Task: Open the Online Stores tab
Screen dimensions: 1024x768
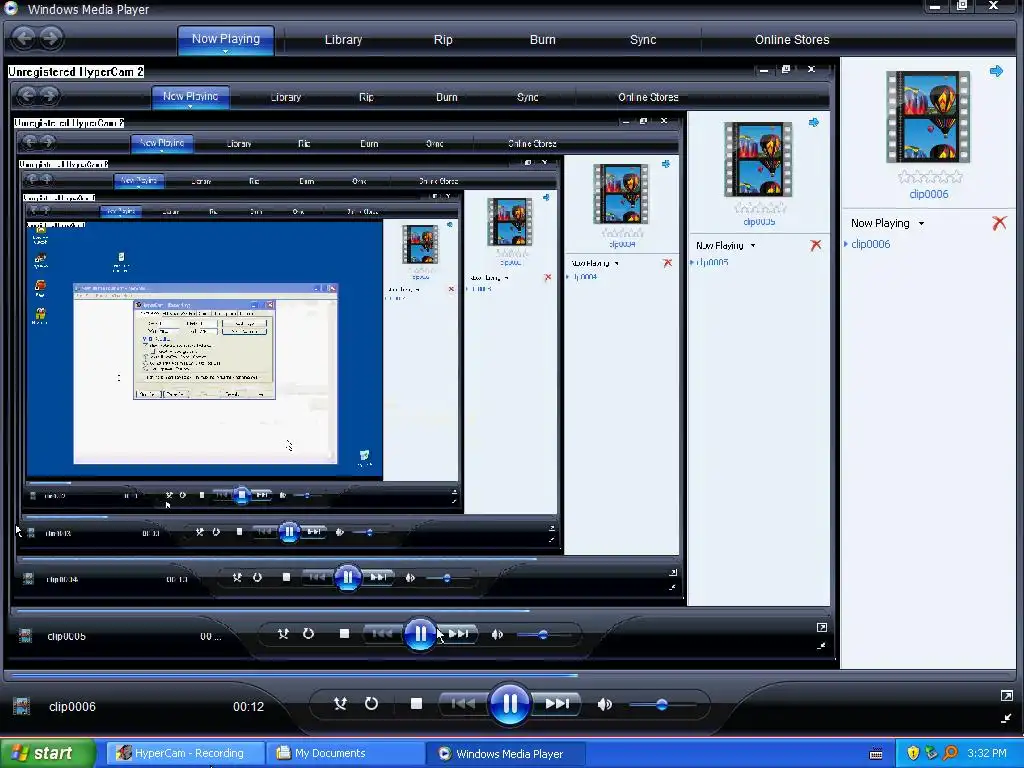Action: pyautogui.click(x=792, y=40)
